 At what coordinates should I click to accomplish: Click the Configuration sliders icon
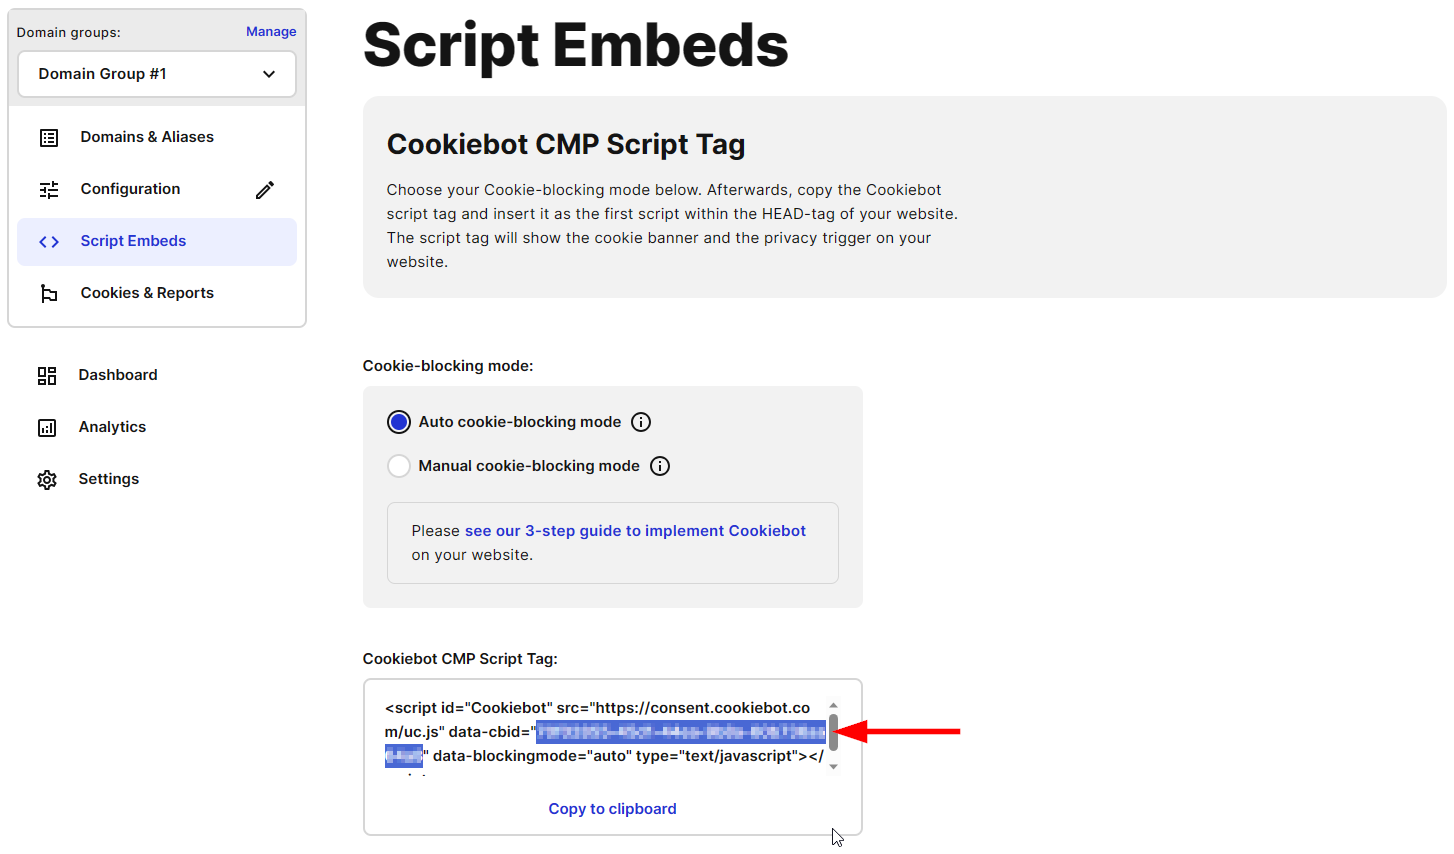pyautogui.click(x=49, y=190)
